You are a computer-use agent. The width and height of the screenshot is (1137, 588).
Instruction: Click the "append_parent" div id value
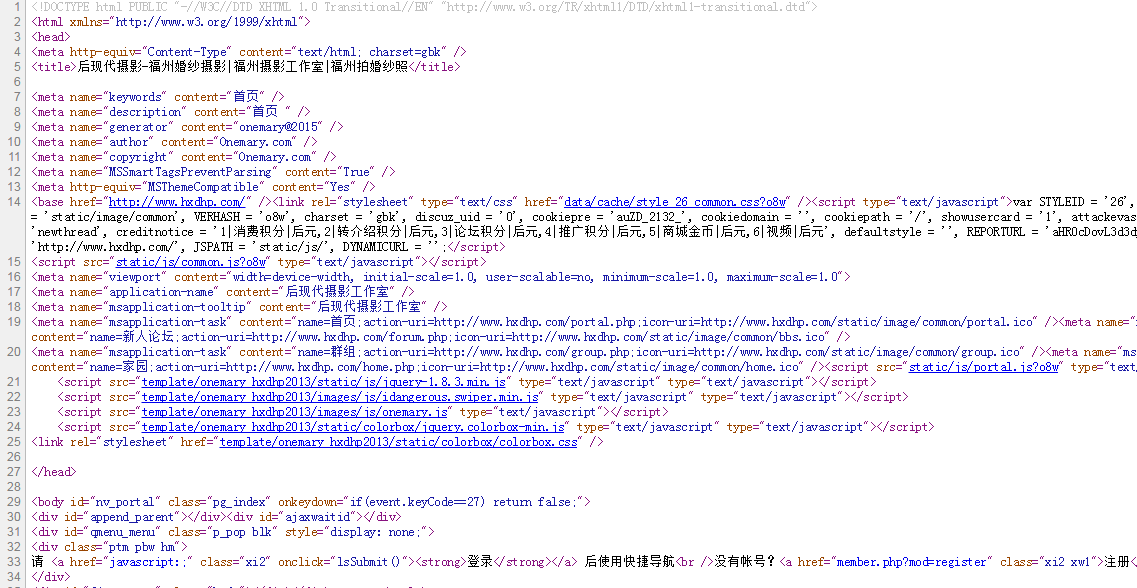click(x=131, y=517)
